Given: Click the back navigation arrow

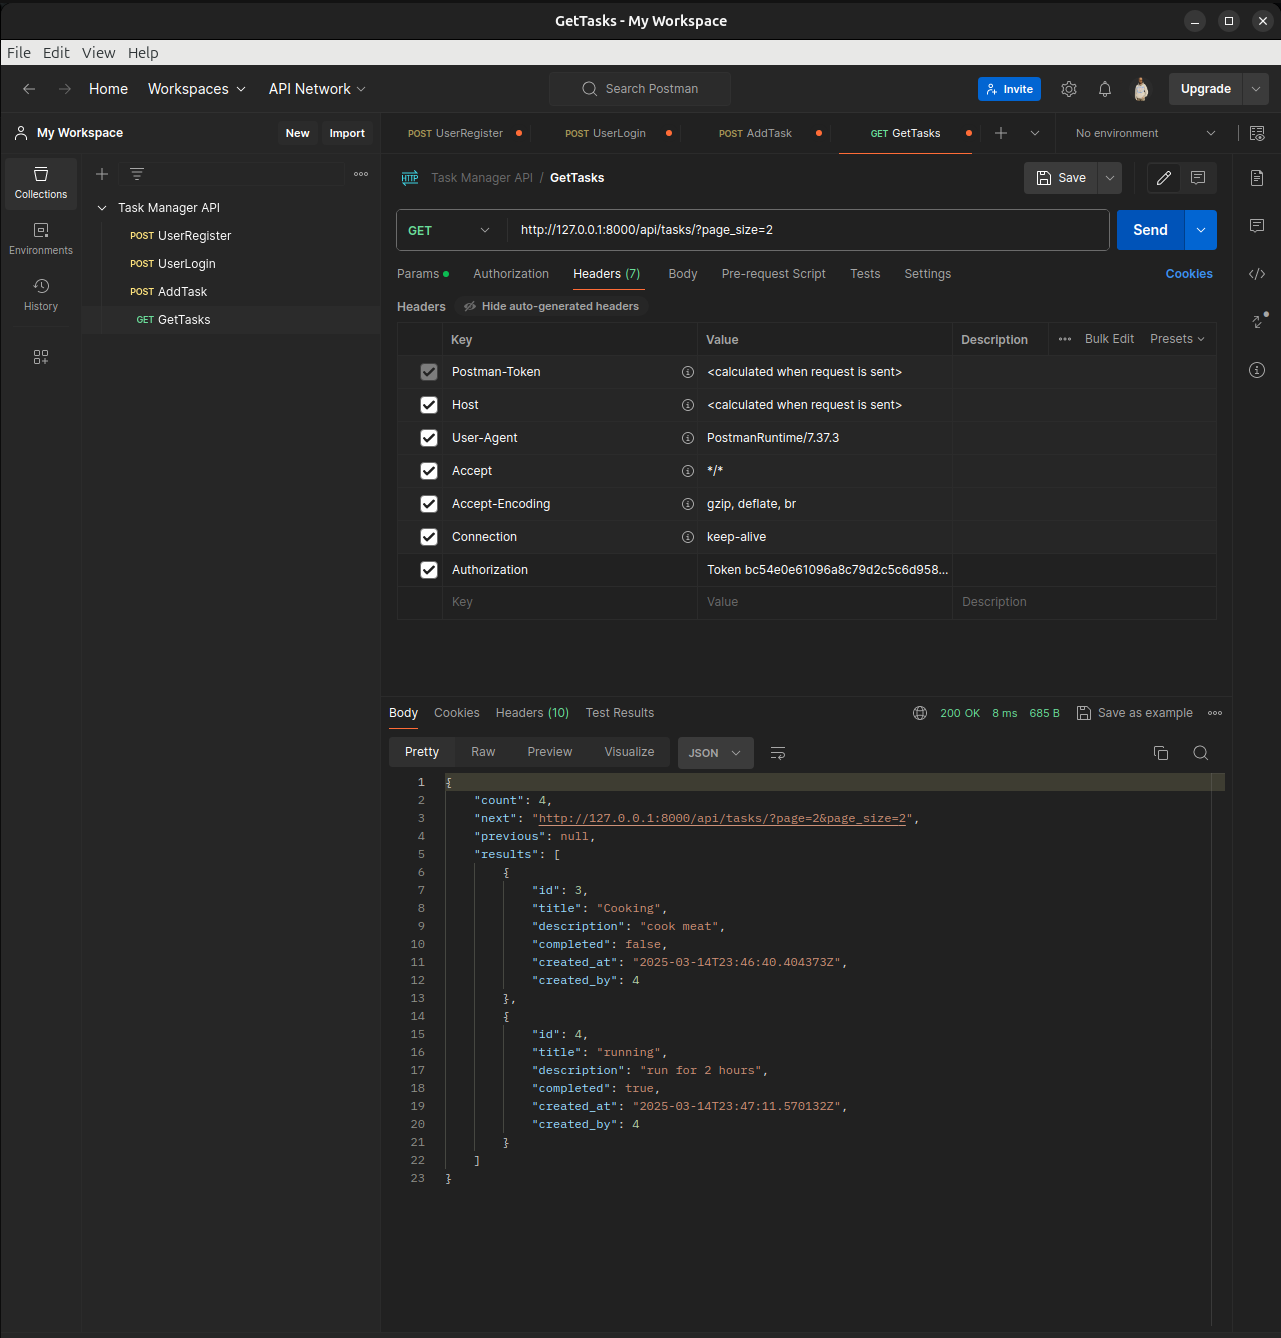Looking at the screenshot, I should (29, 89).
